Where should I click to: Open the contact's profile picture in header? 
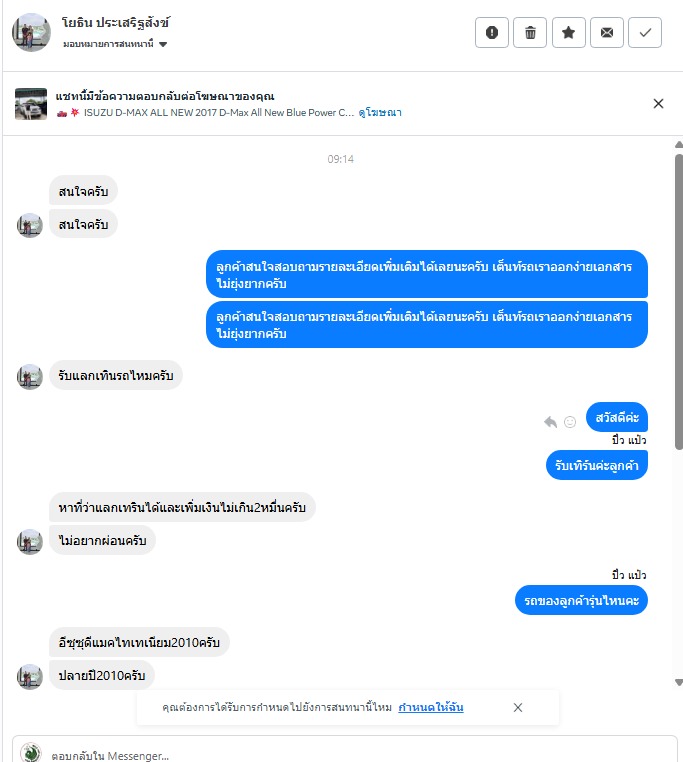pos(31,33)
